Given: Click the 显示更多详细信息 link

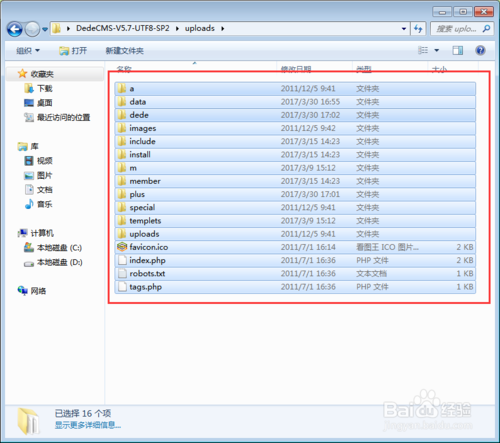Looking at the screenshot, I should point(88,425).
